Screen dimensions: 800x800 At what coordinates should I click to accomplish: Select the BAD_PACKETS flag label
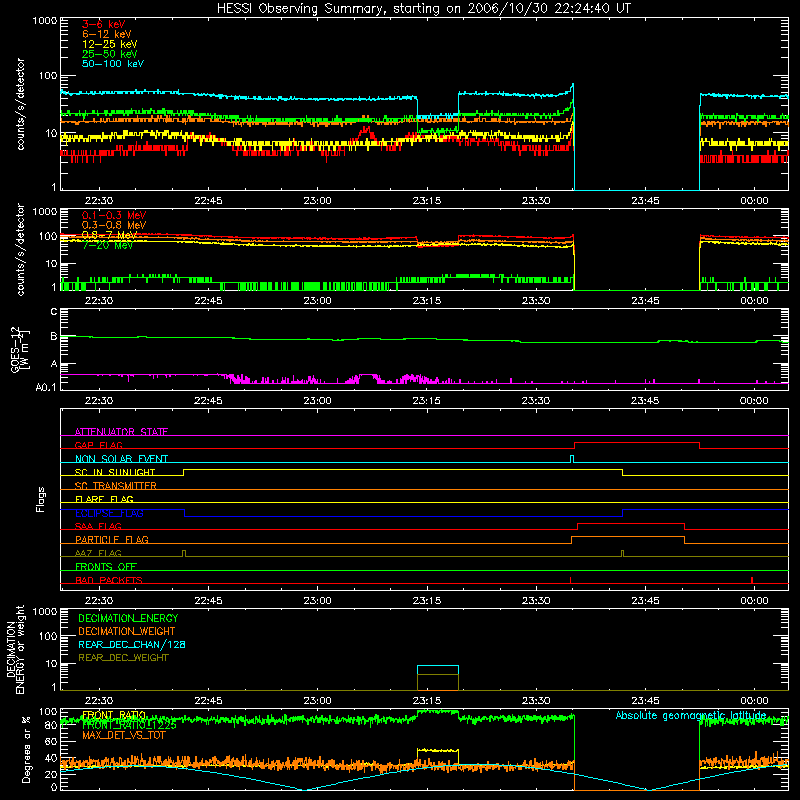(109, 580)
